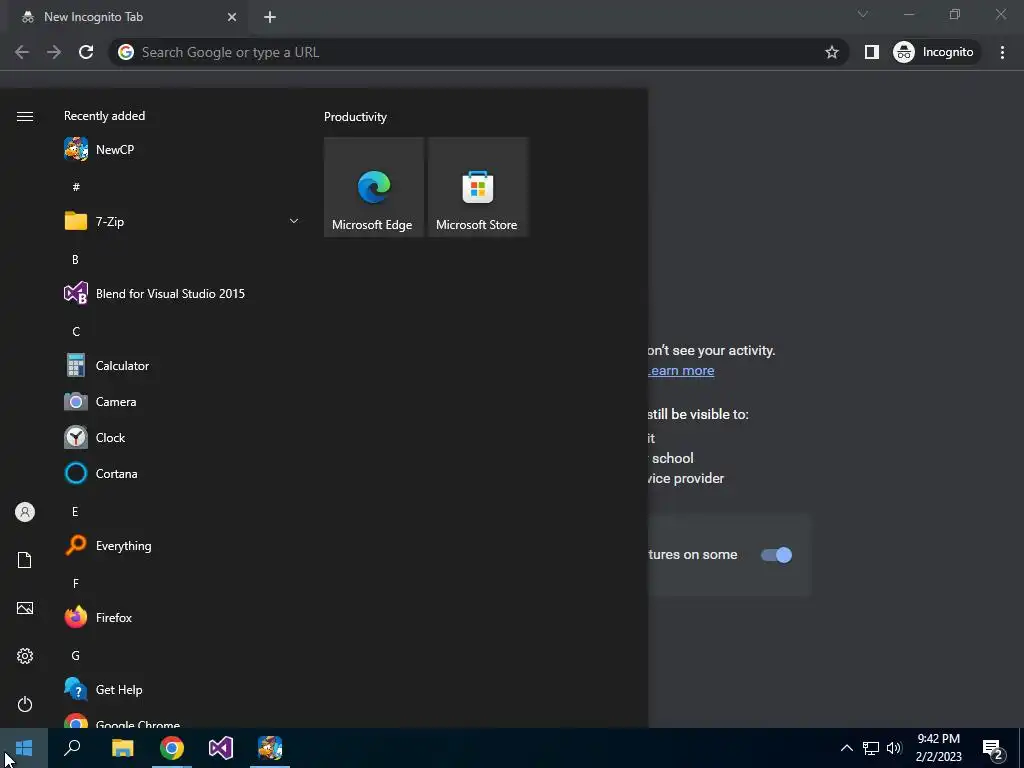Click the 'C' letter index header

(x=76, y=331)
